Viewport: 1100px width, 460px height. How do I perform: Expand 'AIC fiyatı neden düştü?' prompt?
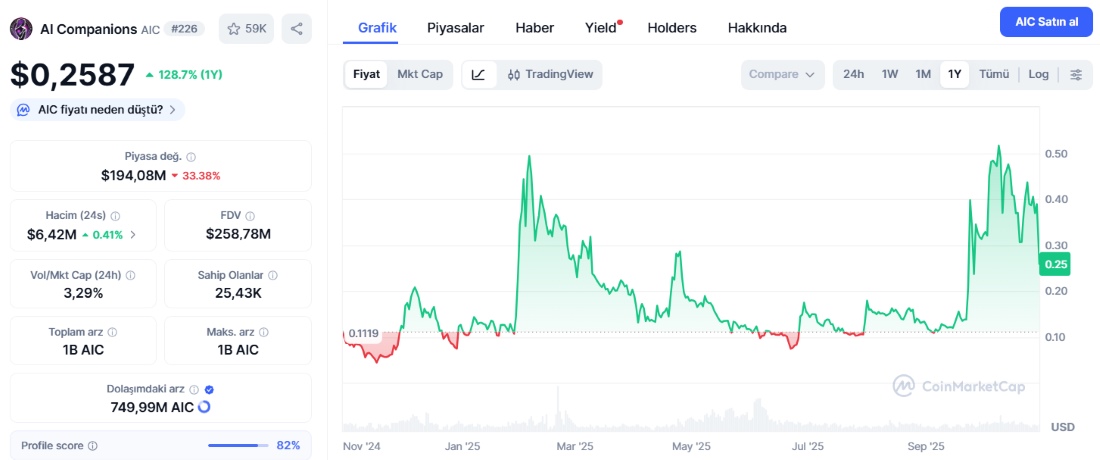(x=98, y=110)
